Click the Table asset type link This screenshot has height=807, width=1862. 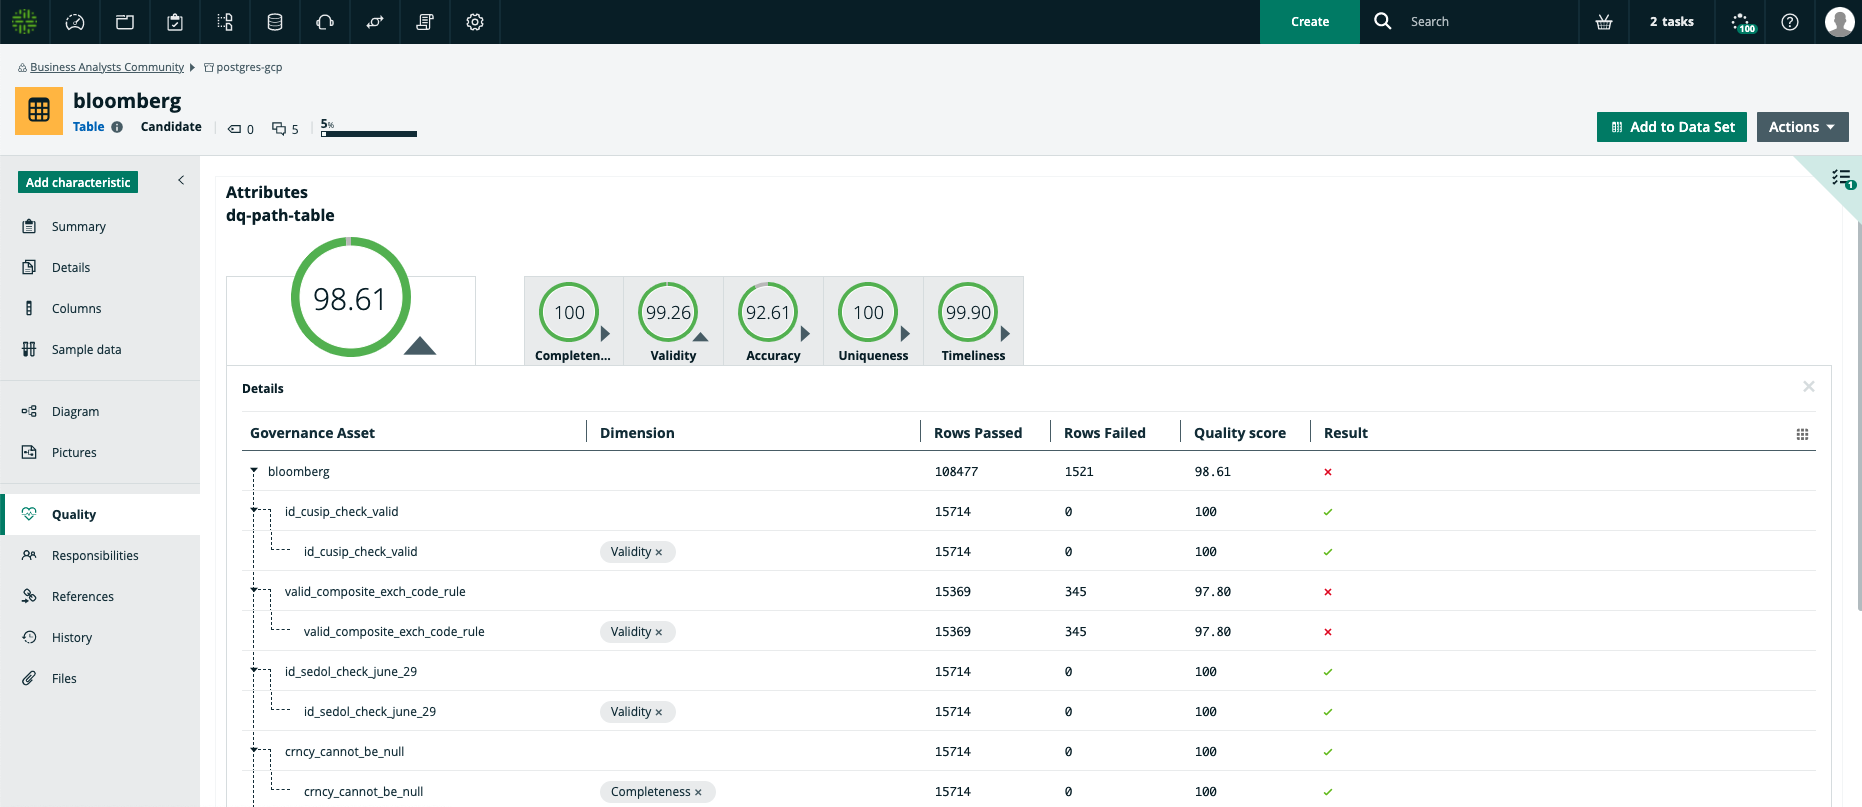(89, 127)
